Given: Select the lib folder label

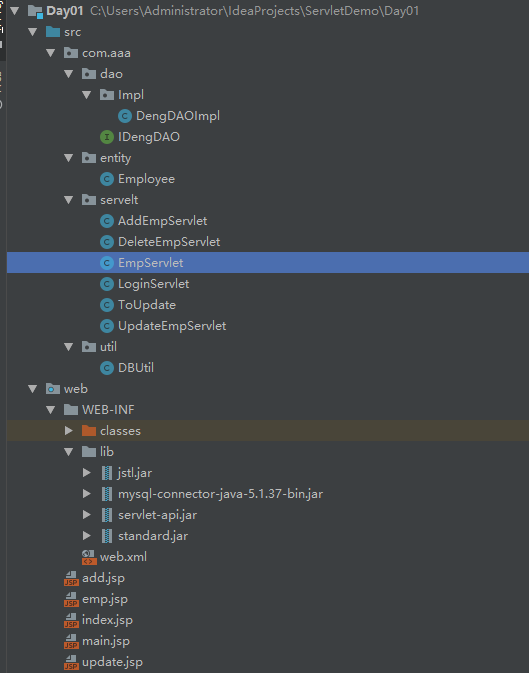Looking at the screenshot, I should (x=107, y=452).
